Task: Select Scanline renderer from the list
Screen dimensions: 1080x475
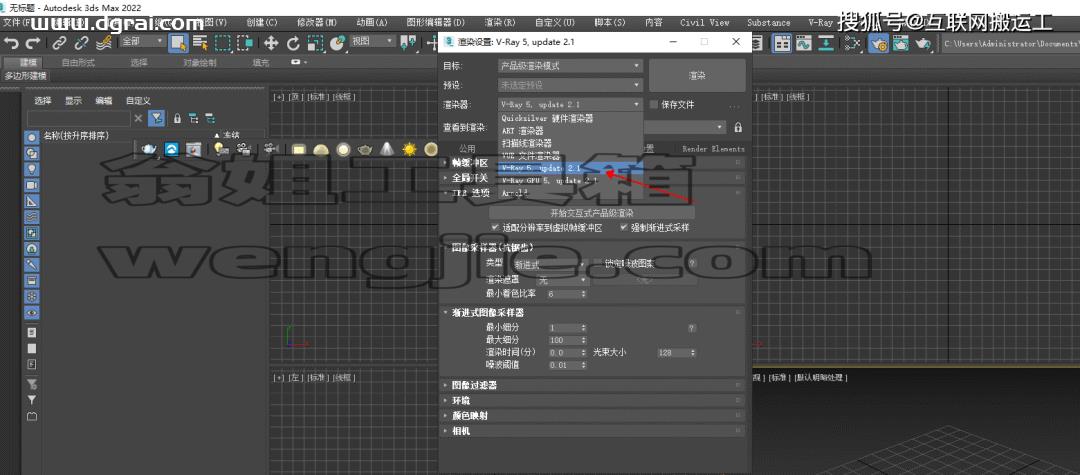Action: click(x=570, y=143)
